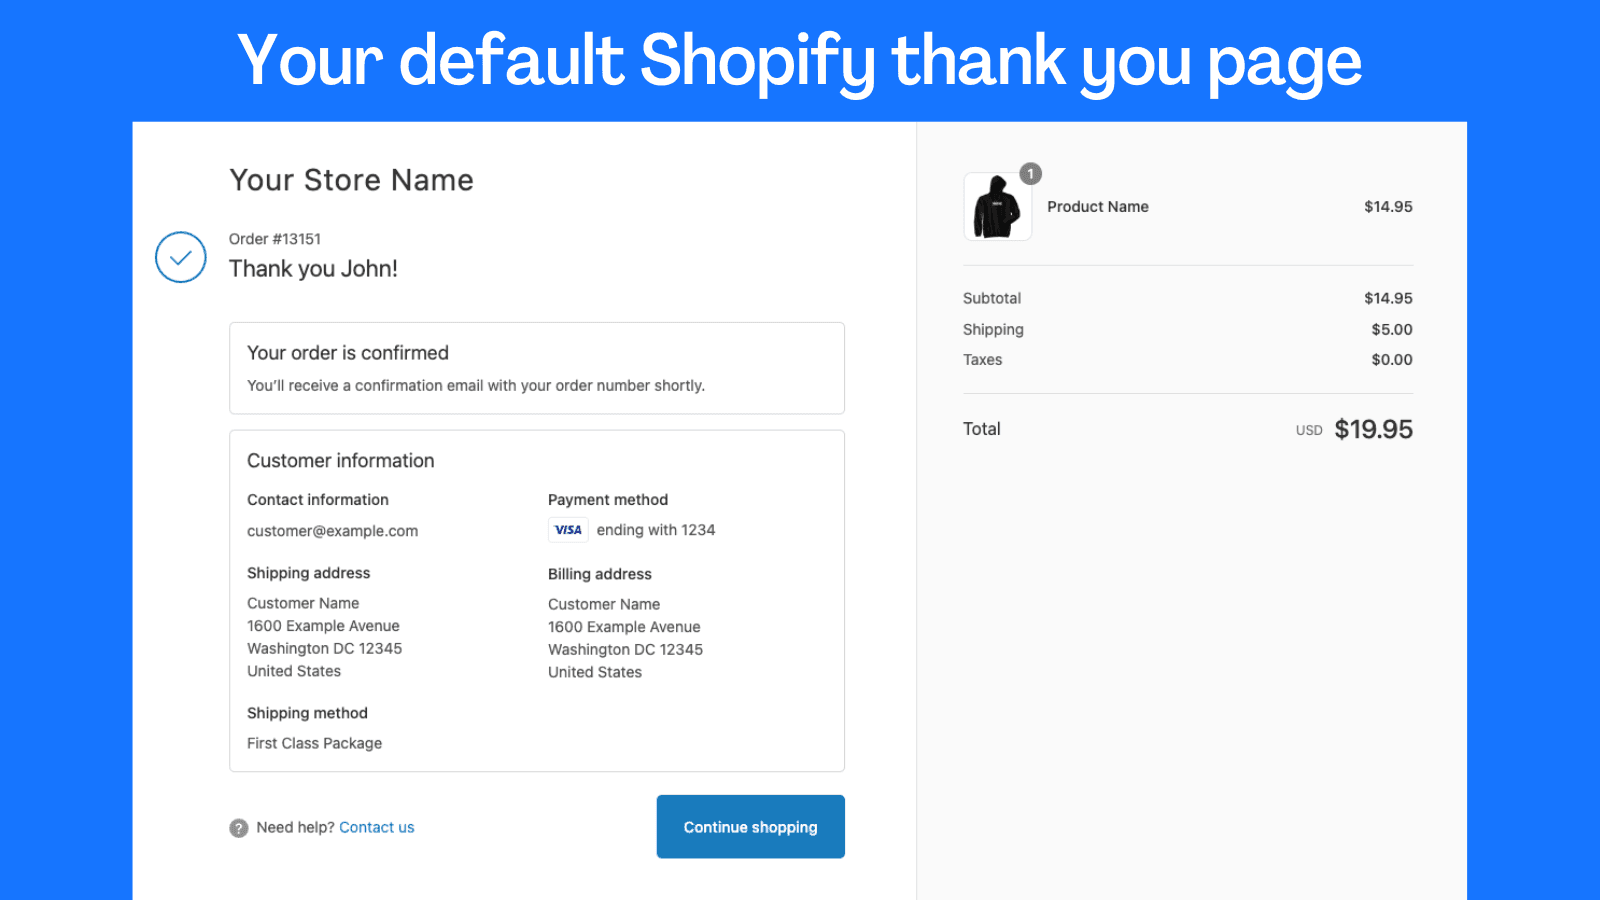Click the $5.00 shipping cost
Image resolution: width=1600 pixels, height=900 pixels.
pos(1391,329)
